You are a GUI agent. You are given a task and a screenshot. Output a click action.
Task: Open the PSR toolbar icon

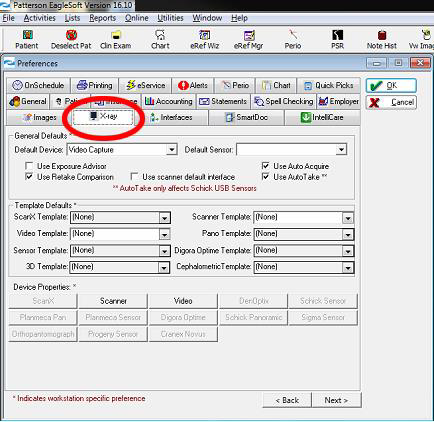tap(337, 40)
